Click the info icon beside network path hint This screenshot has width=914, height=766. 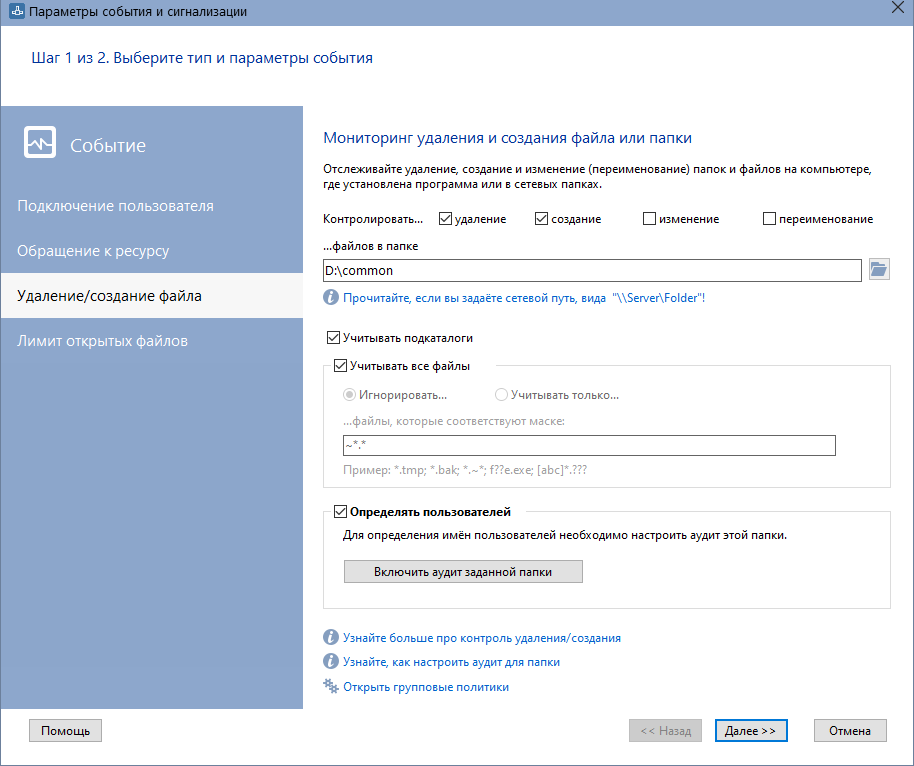pos(330,298)
